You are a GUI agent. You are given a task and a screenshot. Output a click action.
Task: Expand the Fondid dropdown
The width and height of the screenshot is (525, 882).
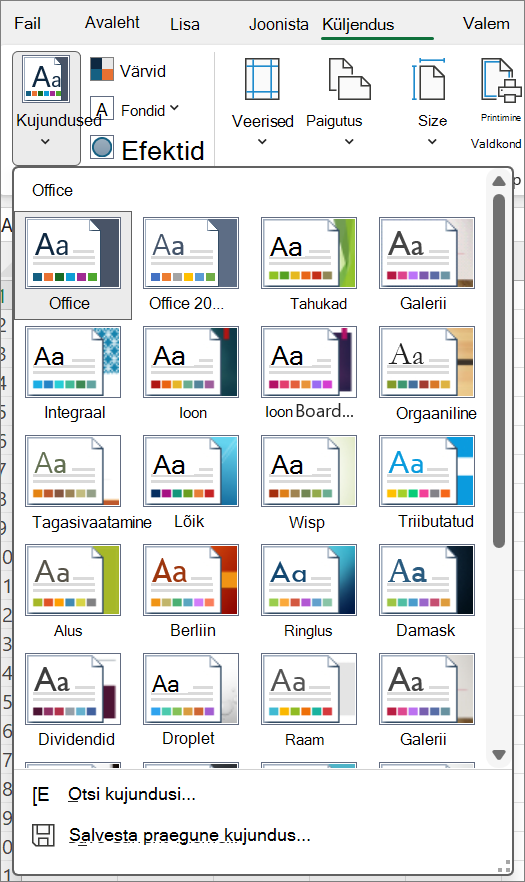point(174,107)
